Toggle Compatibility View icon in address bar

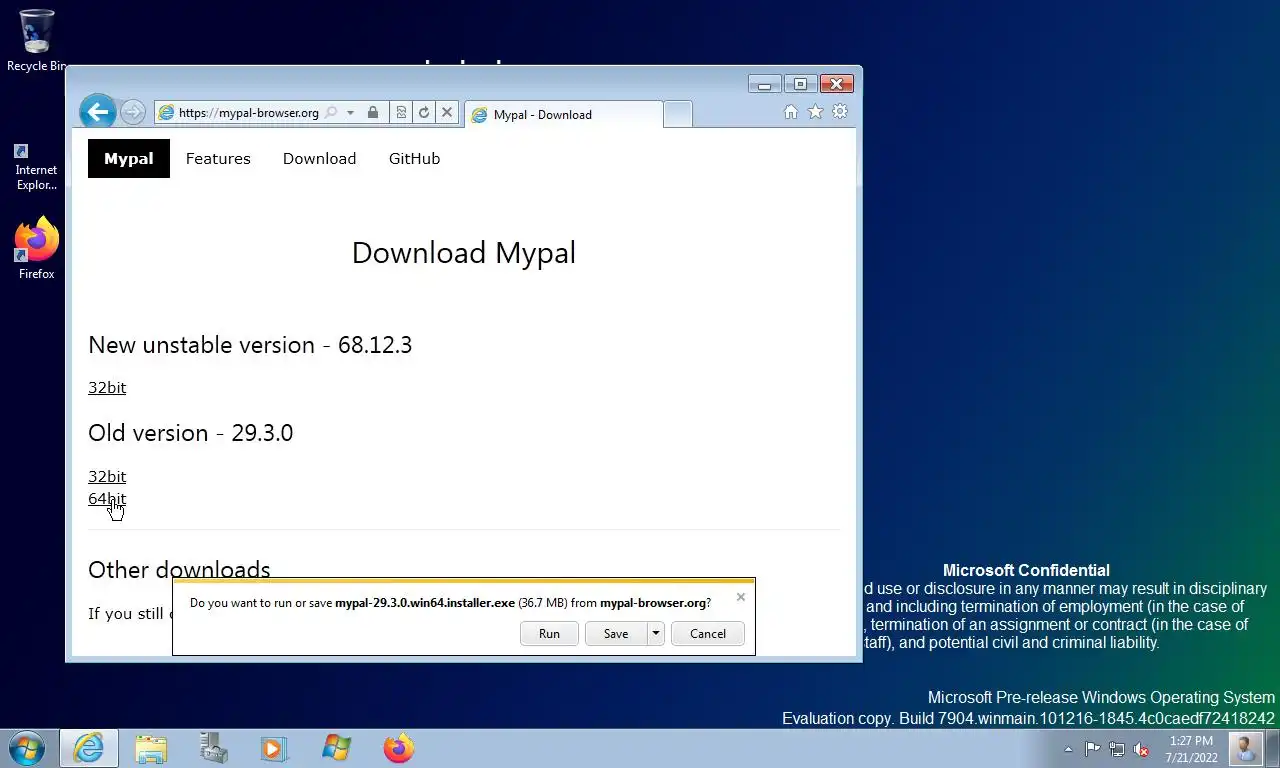point(401,113)
